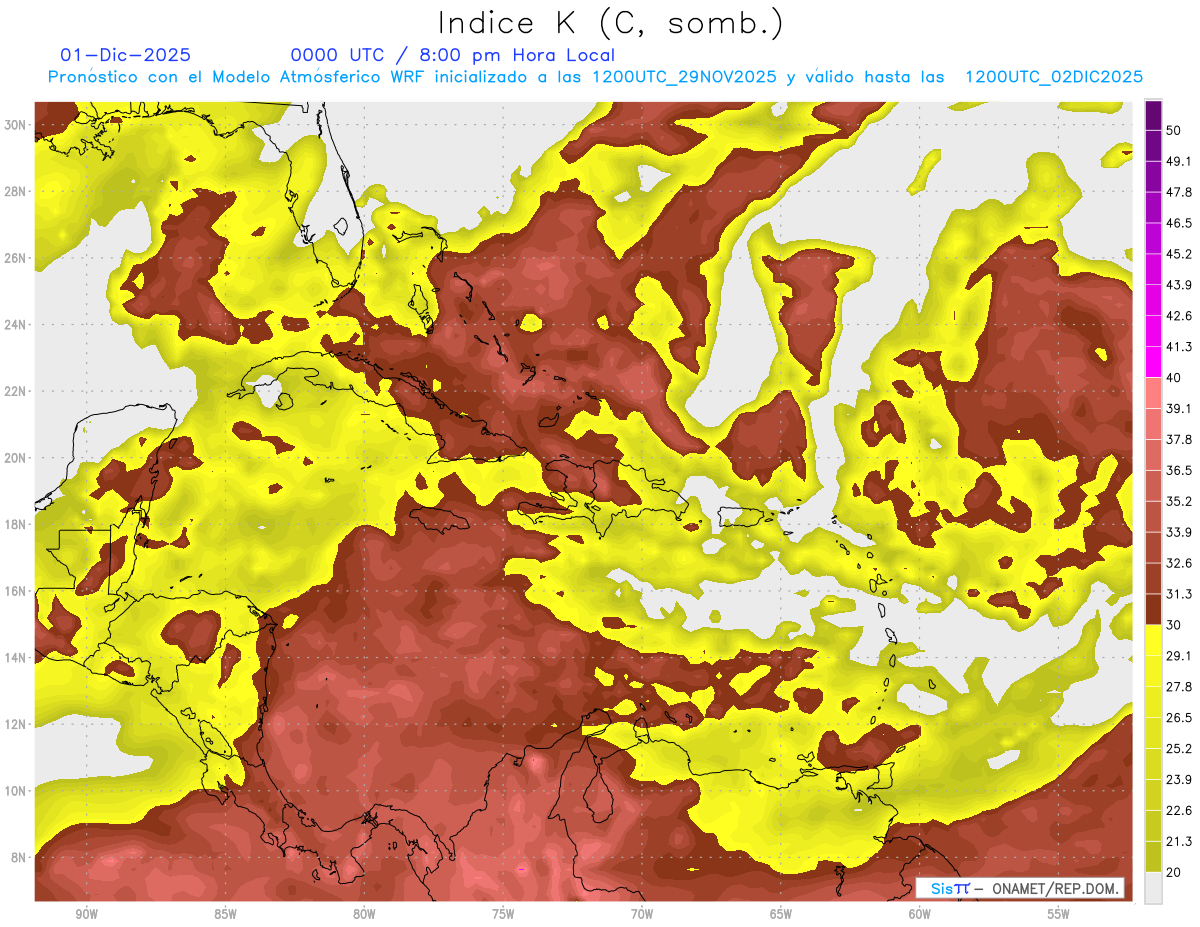
Task: Click the latitude axis label "16N"
Action: point(16,591)
